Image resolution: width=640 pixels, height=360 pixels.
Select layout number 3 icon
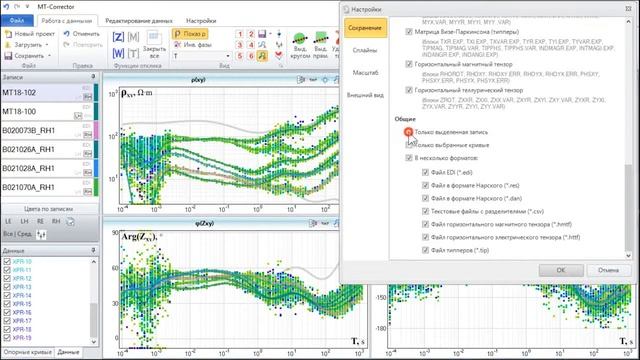(x=240, y=45)
